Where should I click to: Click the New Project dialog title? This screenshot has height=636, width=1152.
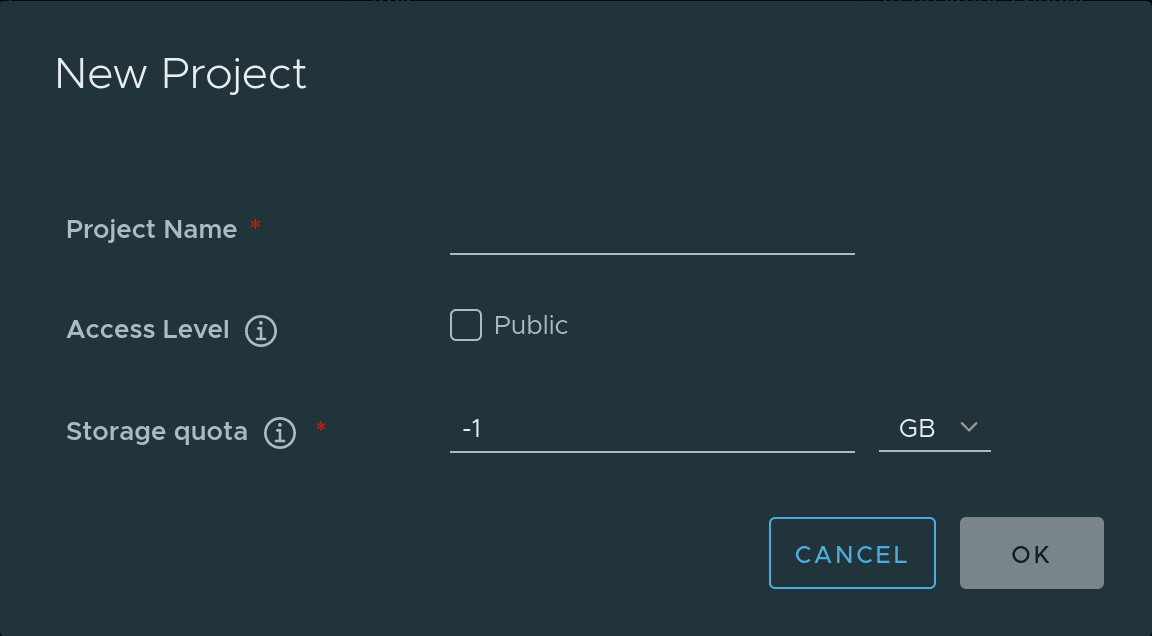click(180, 73)
